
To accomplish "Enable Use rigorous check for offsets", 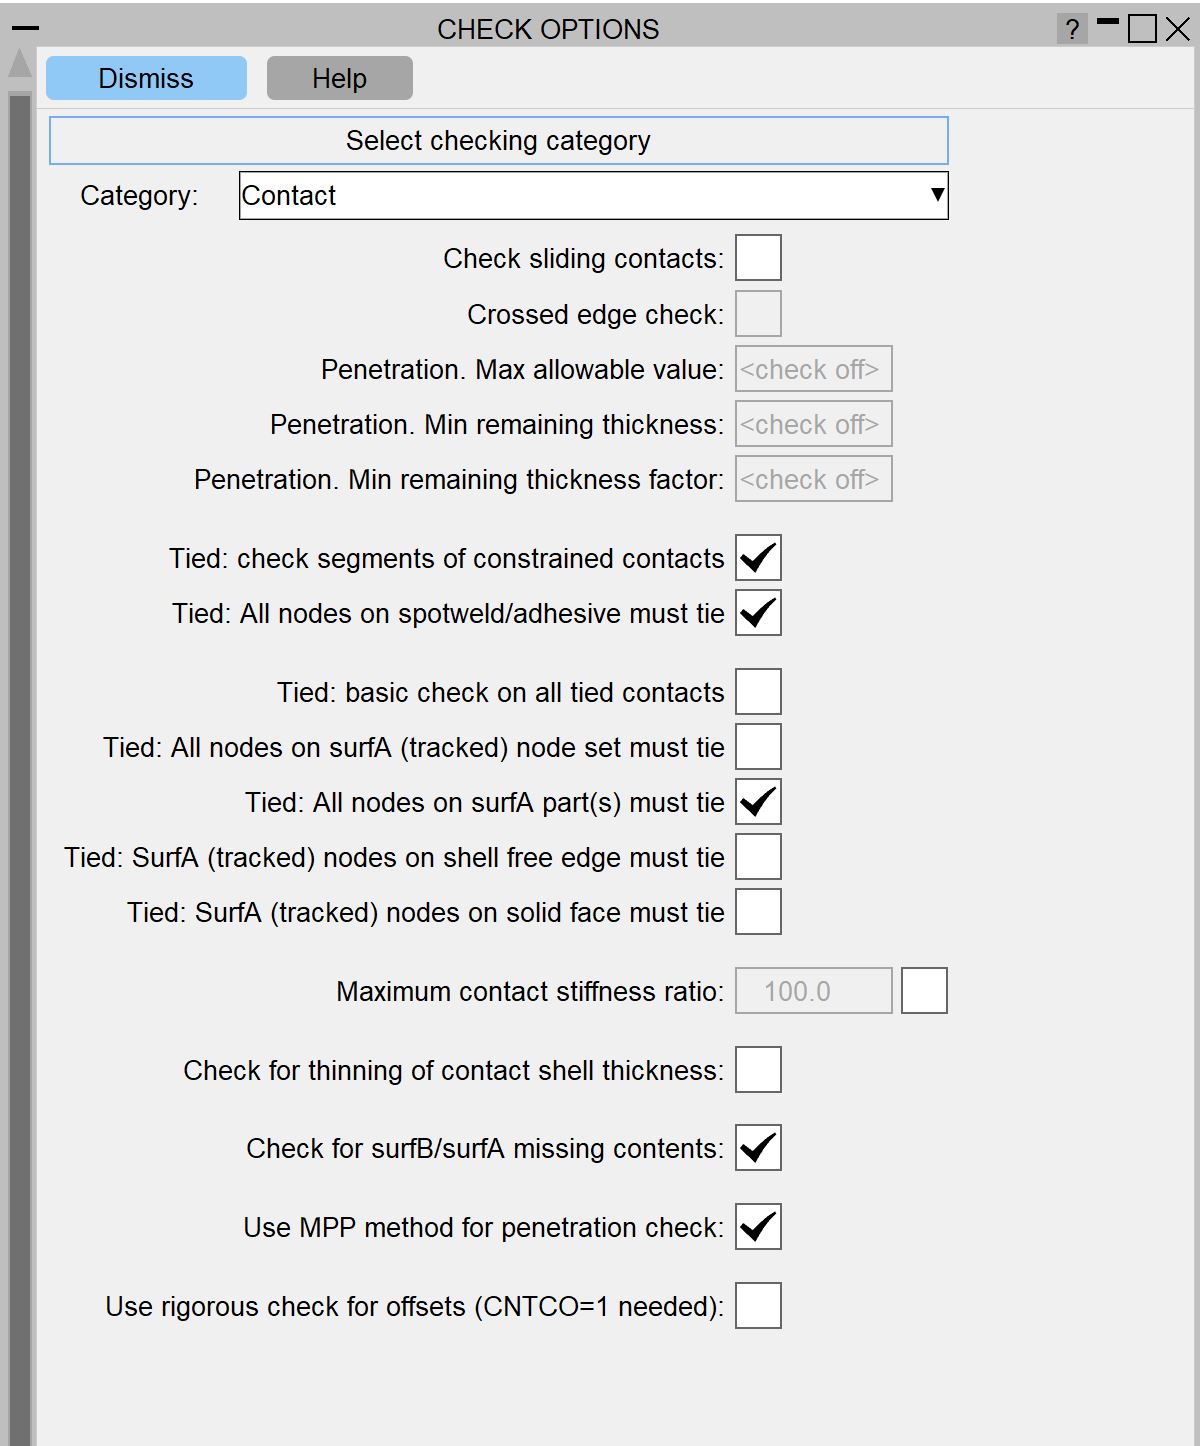I will [758, 1306].
